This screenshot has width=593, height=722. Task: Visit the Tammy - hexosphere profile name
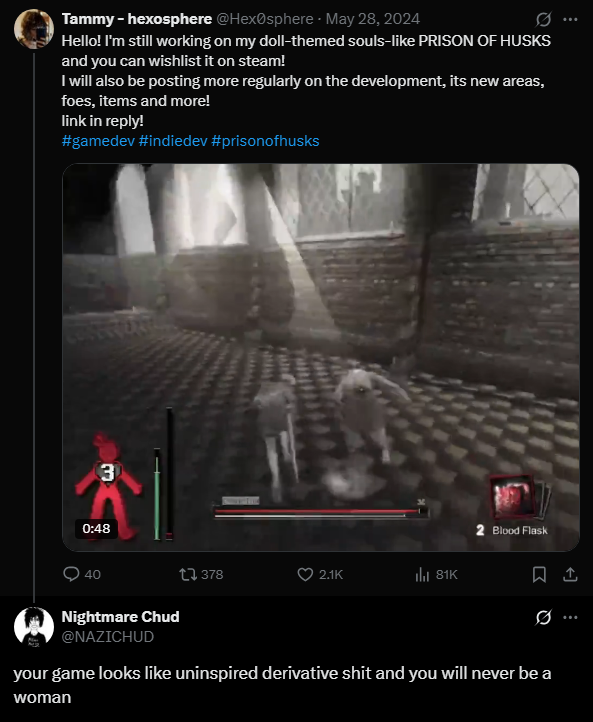coord(137,19)
